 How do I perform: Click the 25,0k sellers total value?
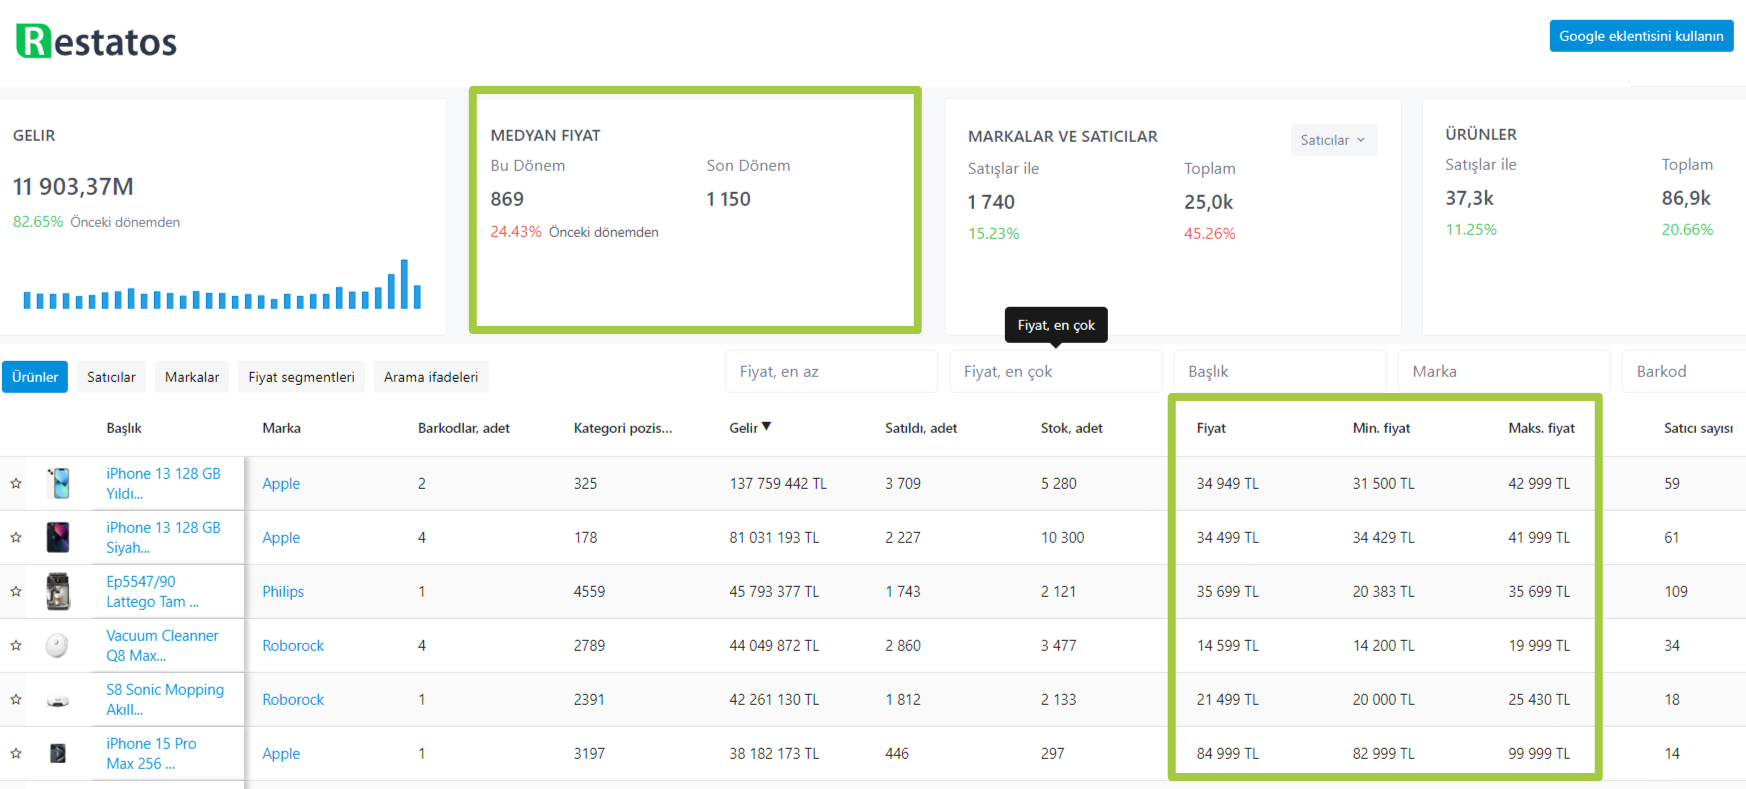(x=1208, y=202)
